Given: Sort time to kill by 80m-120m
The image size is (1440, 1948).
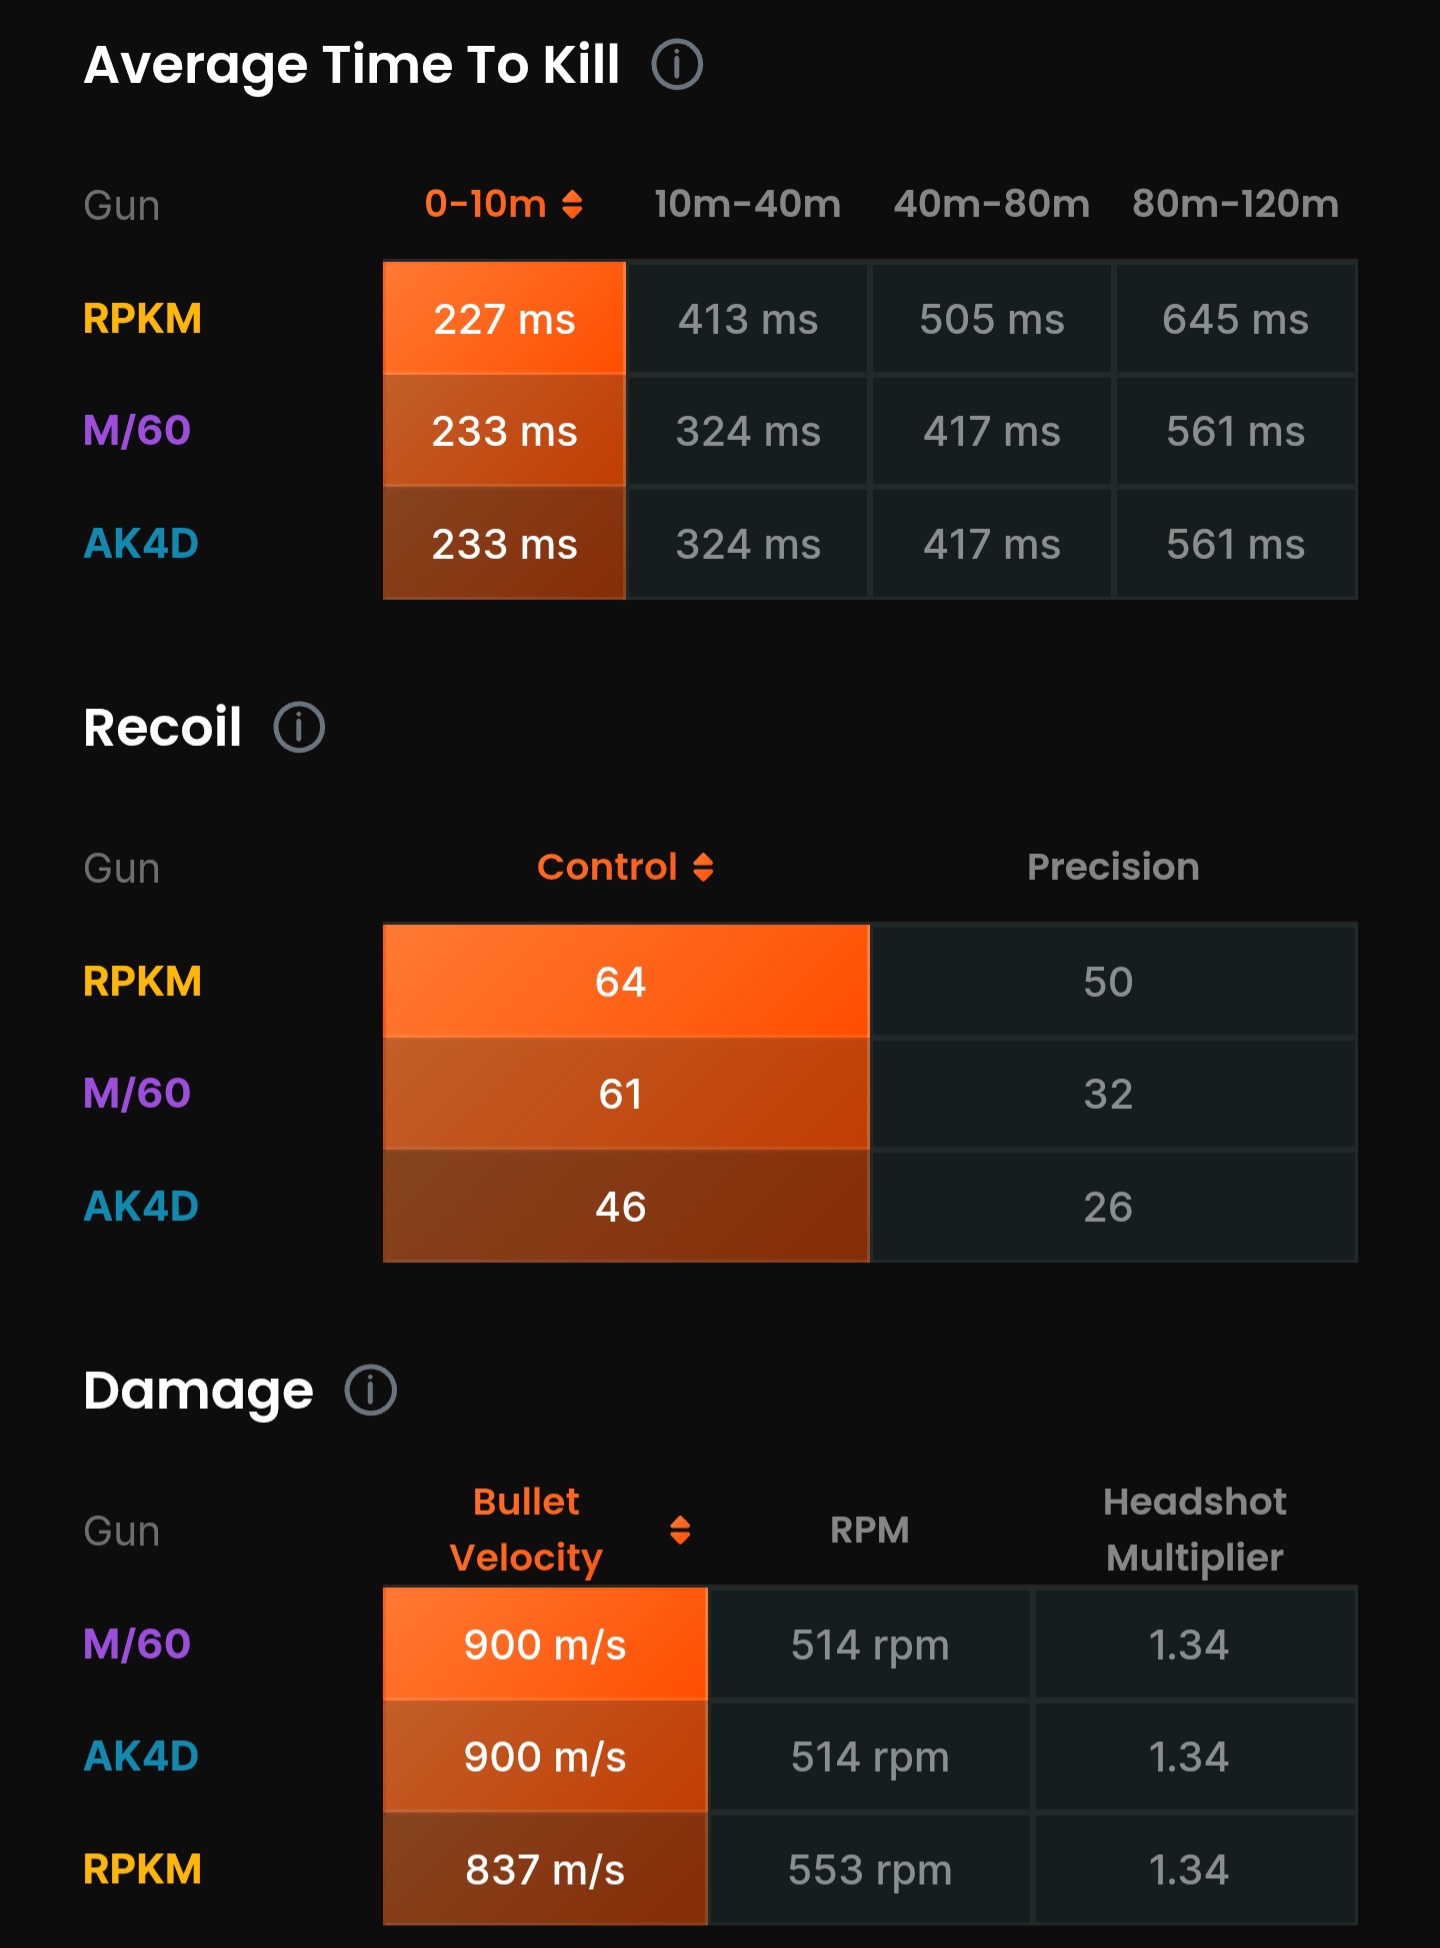Looking at the screenshot, I should (1235, 205).
